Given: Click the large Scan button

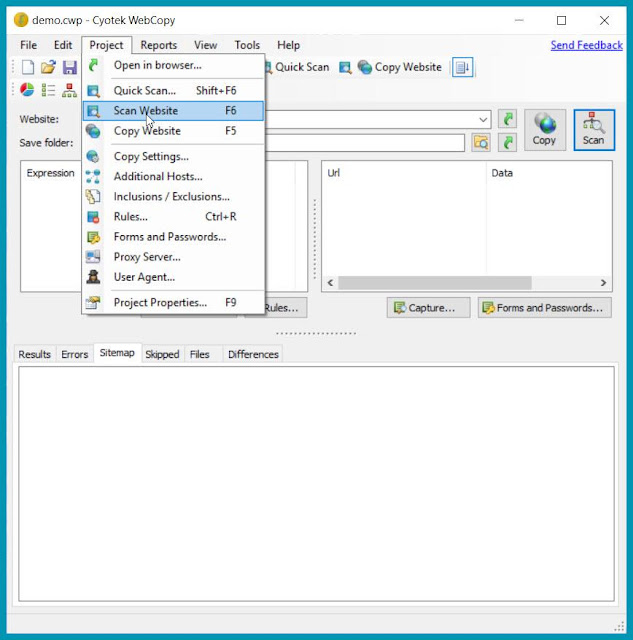Looking at the screenshot, I should 594,130.
